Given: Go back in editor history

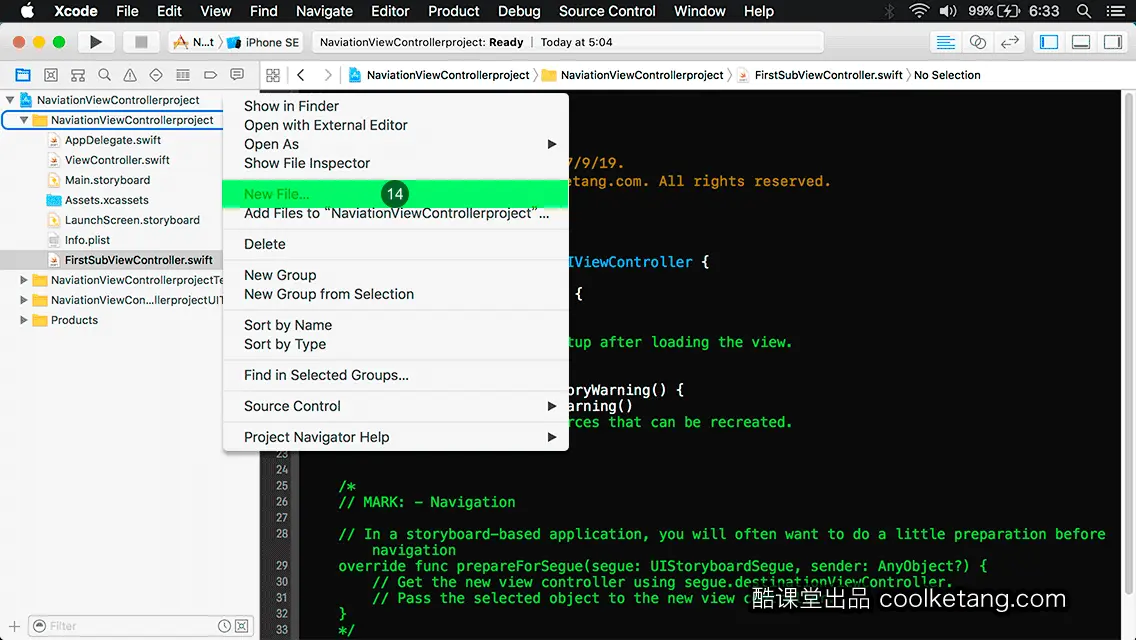Looking at the screenshot, I should [301, 75].
